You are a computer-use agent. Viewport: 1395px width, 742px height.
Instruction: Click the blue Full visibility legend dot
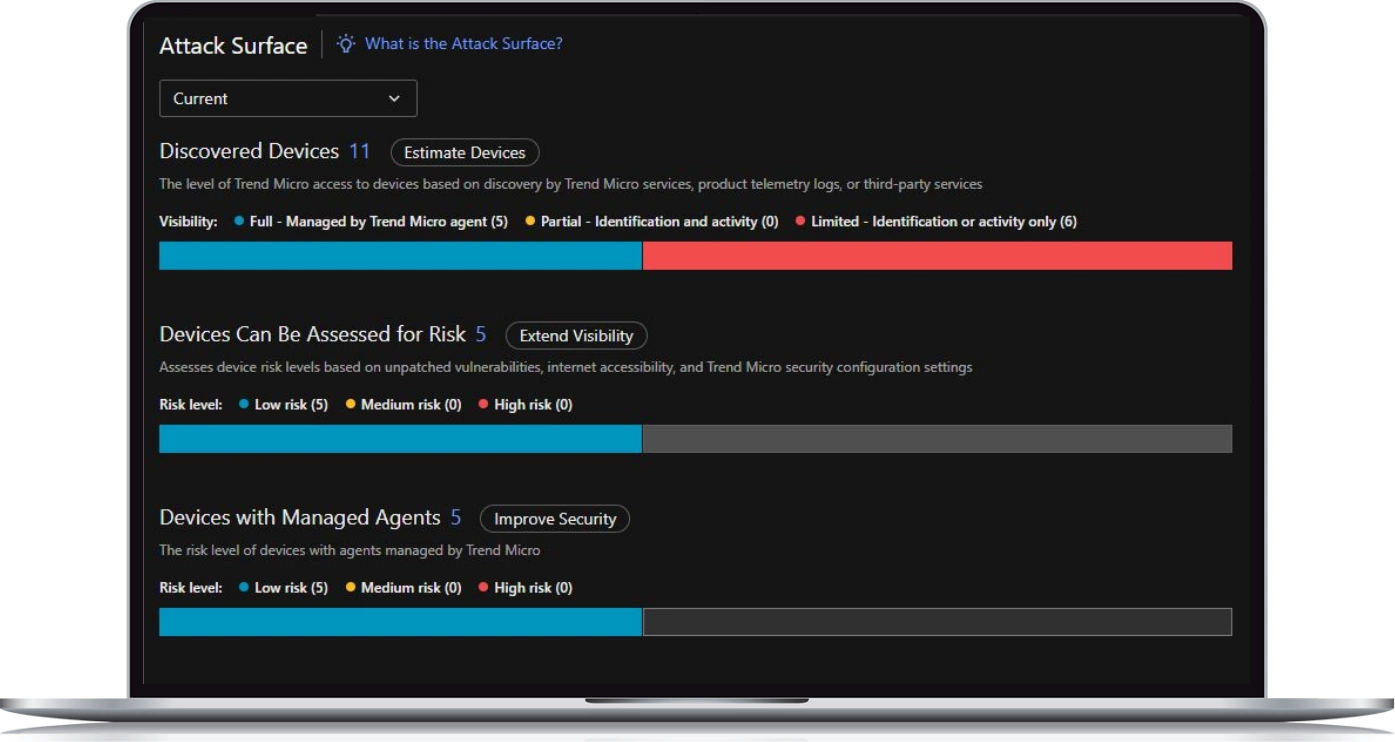click(239, 221)
